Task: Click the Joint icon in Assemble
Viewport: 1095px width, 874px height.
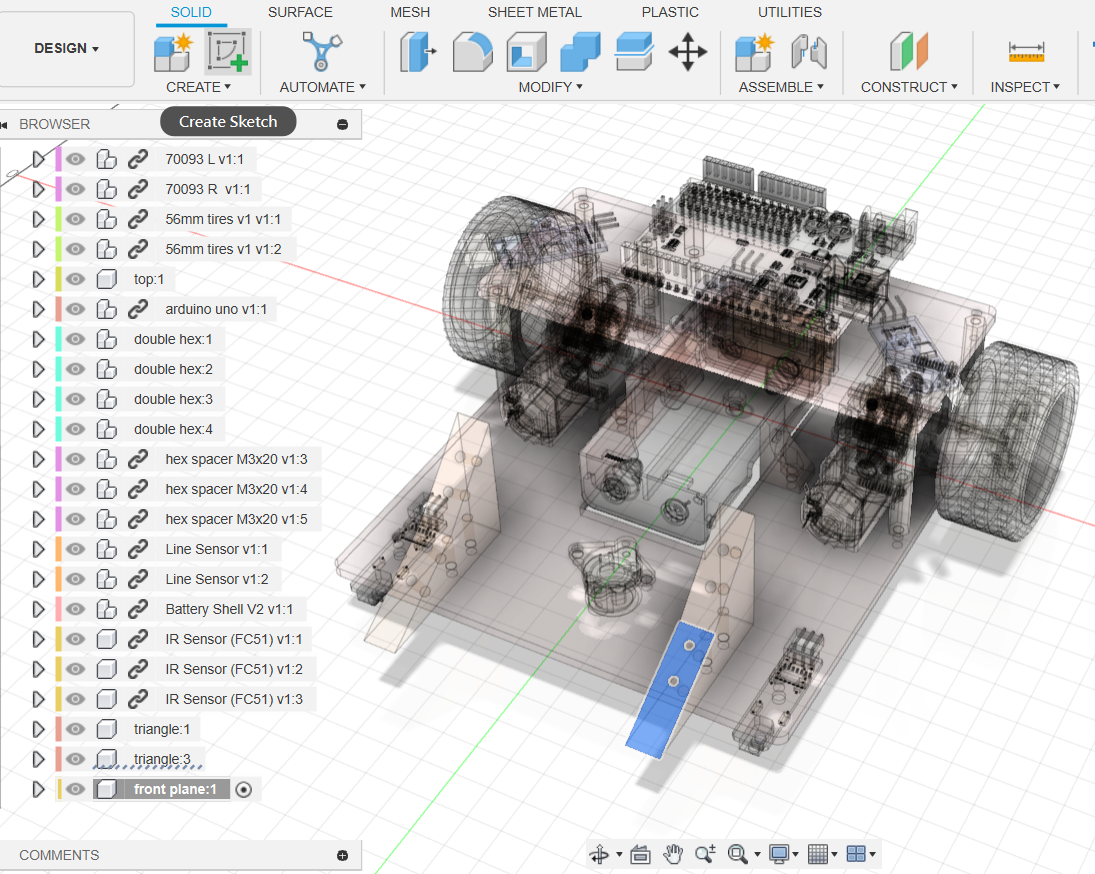Action: click(x=809, y=51)
